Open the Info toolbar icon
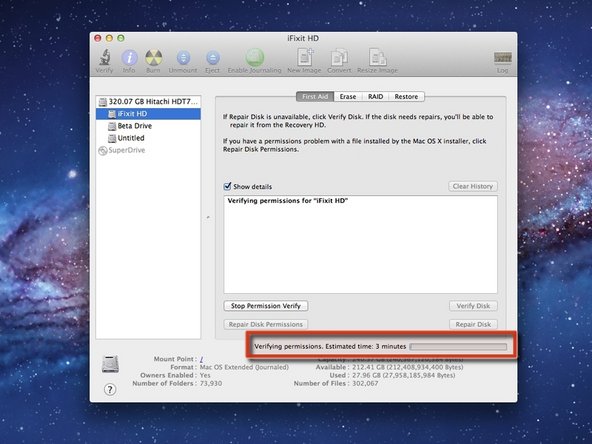The image size is (592, 444). 129,58
